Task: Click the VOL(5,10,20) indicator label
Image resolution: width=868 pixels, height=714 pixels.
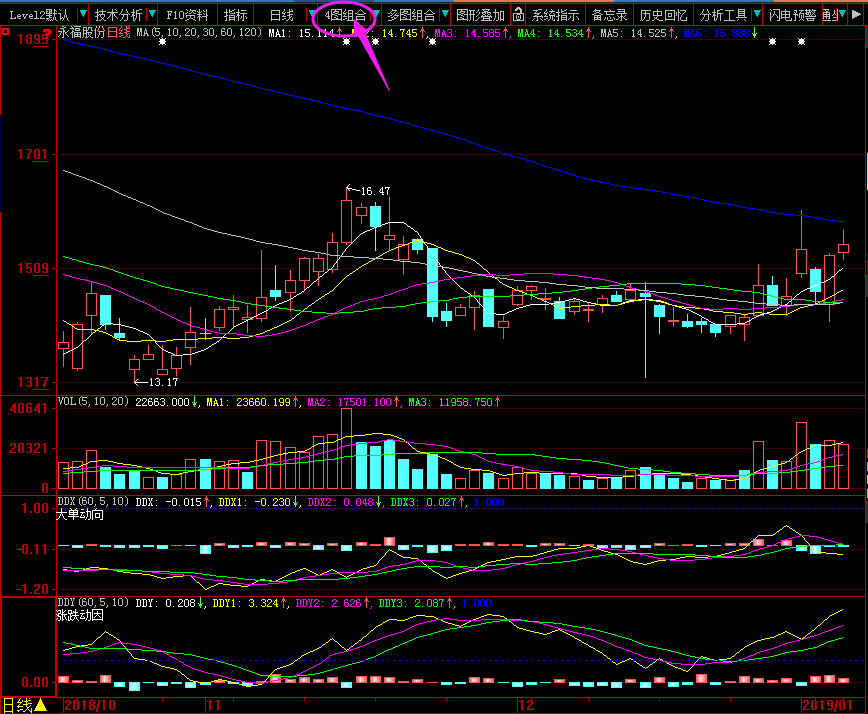Action: click(x=94, y=401)
